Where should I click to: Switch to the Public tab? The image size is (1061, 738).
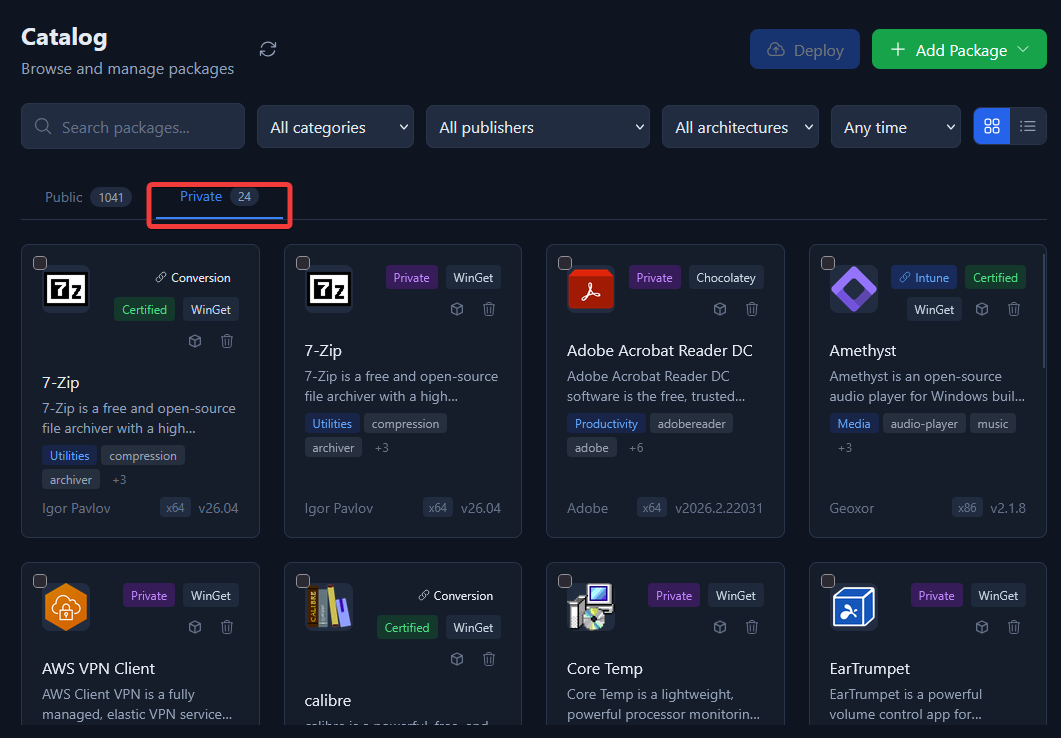point(88,198)
